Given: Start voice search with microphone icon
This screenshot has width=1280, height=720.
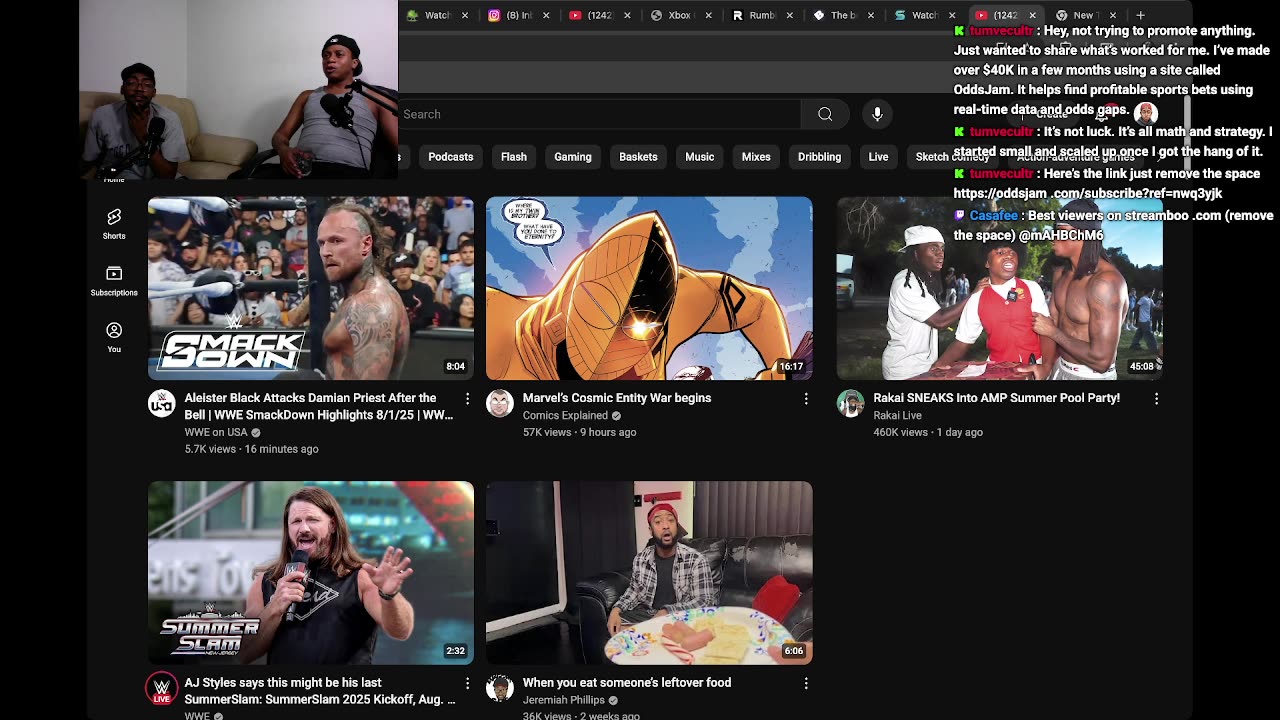Looking at the screenshot, I should (877, 114).
